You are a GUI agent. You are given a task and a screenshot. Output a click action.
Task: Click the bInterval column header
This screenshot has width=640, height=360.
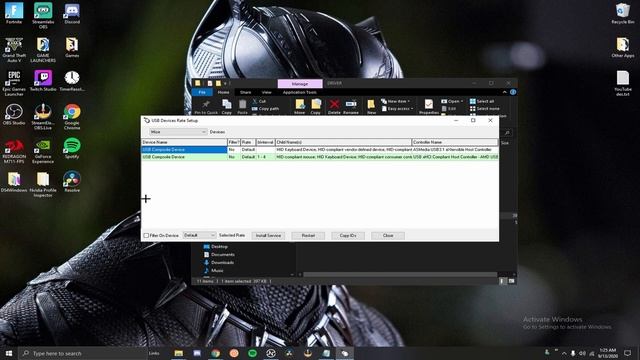[x=265, y=142]
